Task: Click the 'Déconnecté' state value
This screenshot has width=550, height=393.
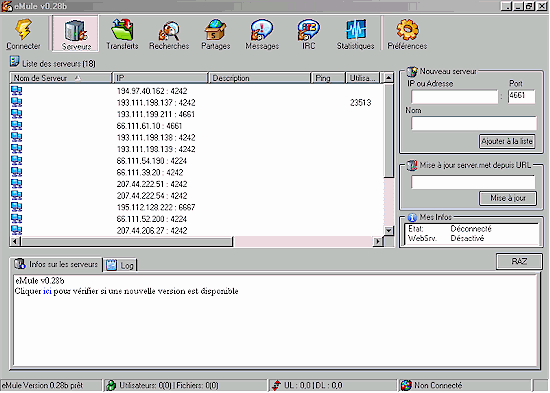Action: 471,229
